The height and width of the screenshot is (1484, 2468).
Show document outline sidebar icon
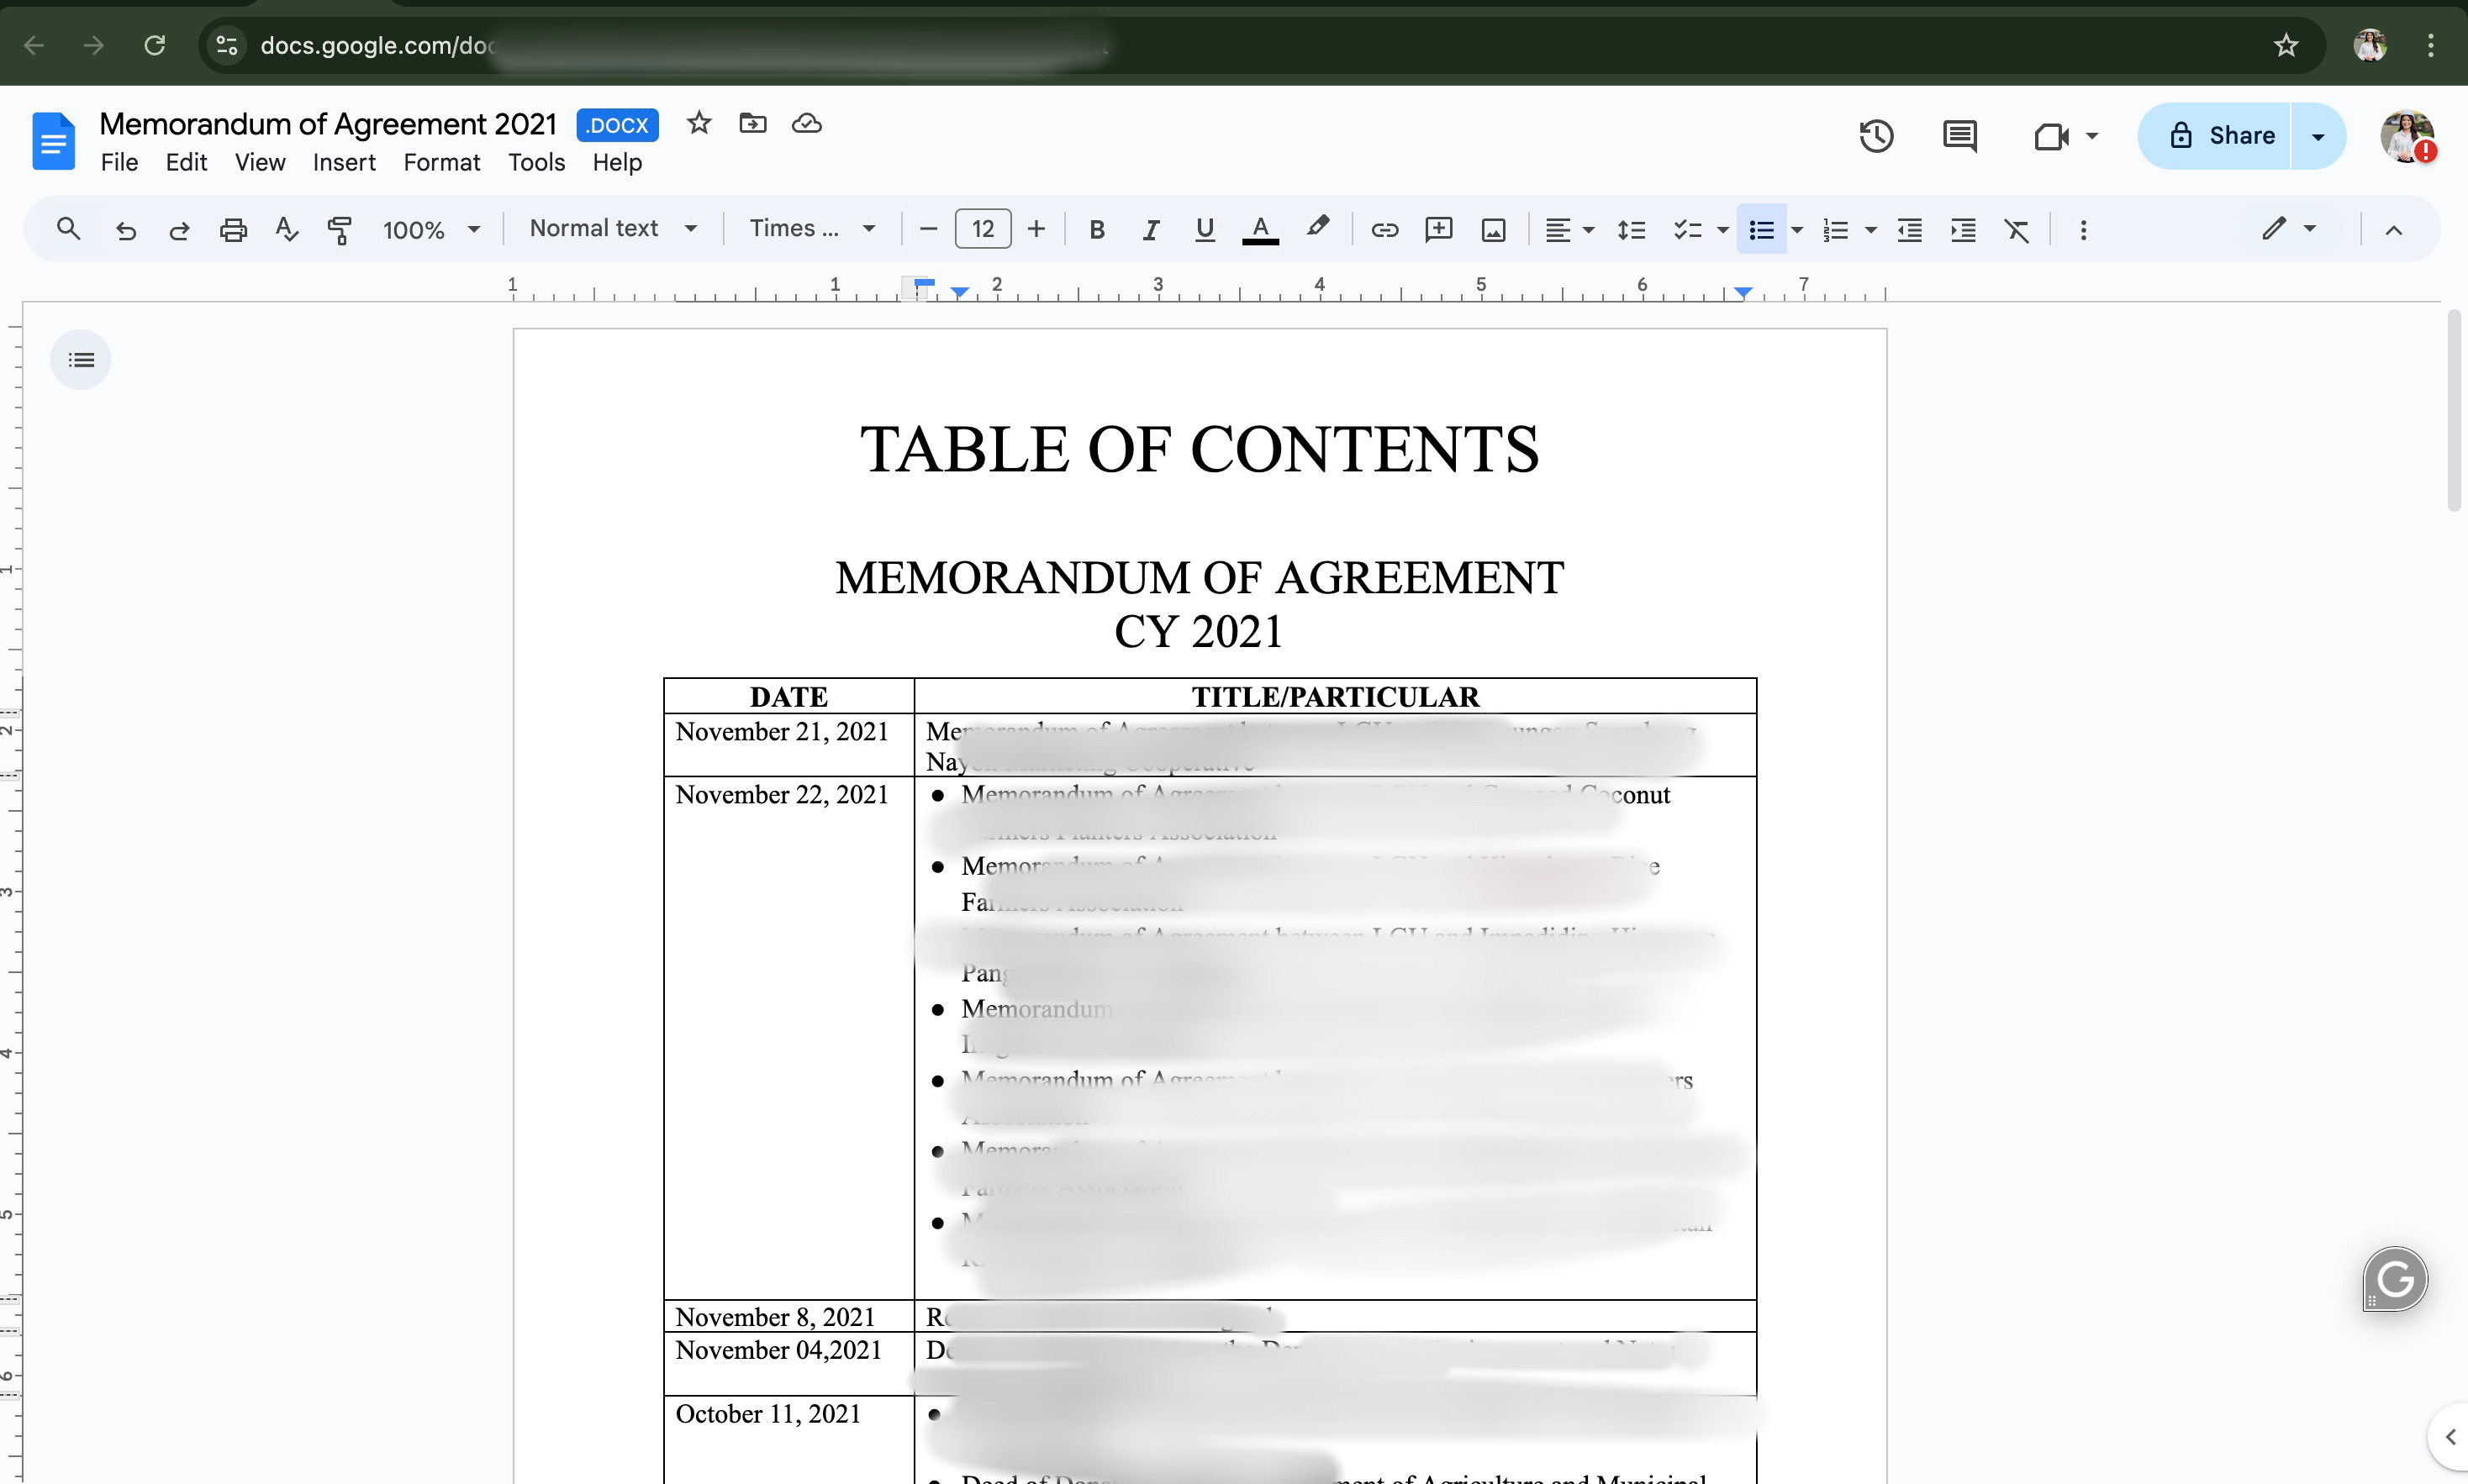81,360
